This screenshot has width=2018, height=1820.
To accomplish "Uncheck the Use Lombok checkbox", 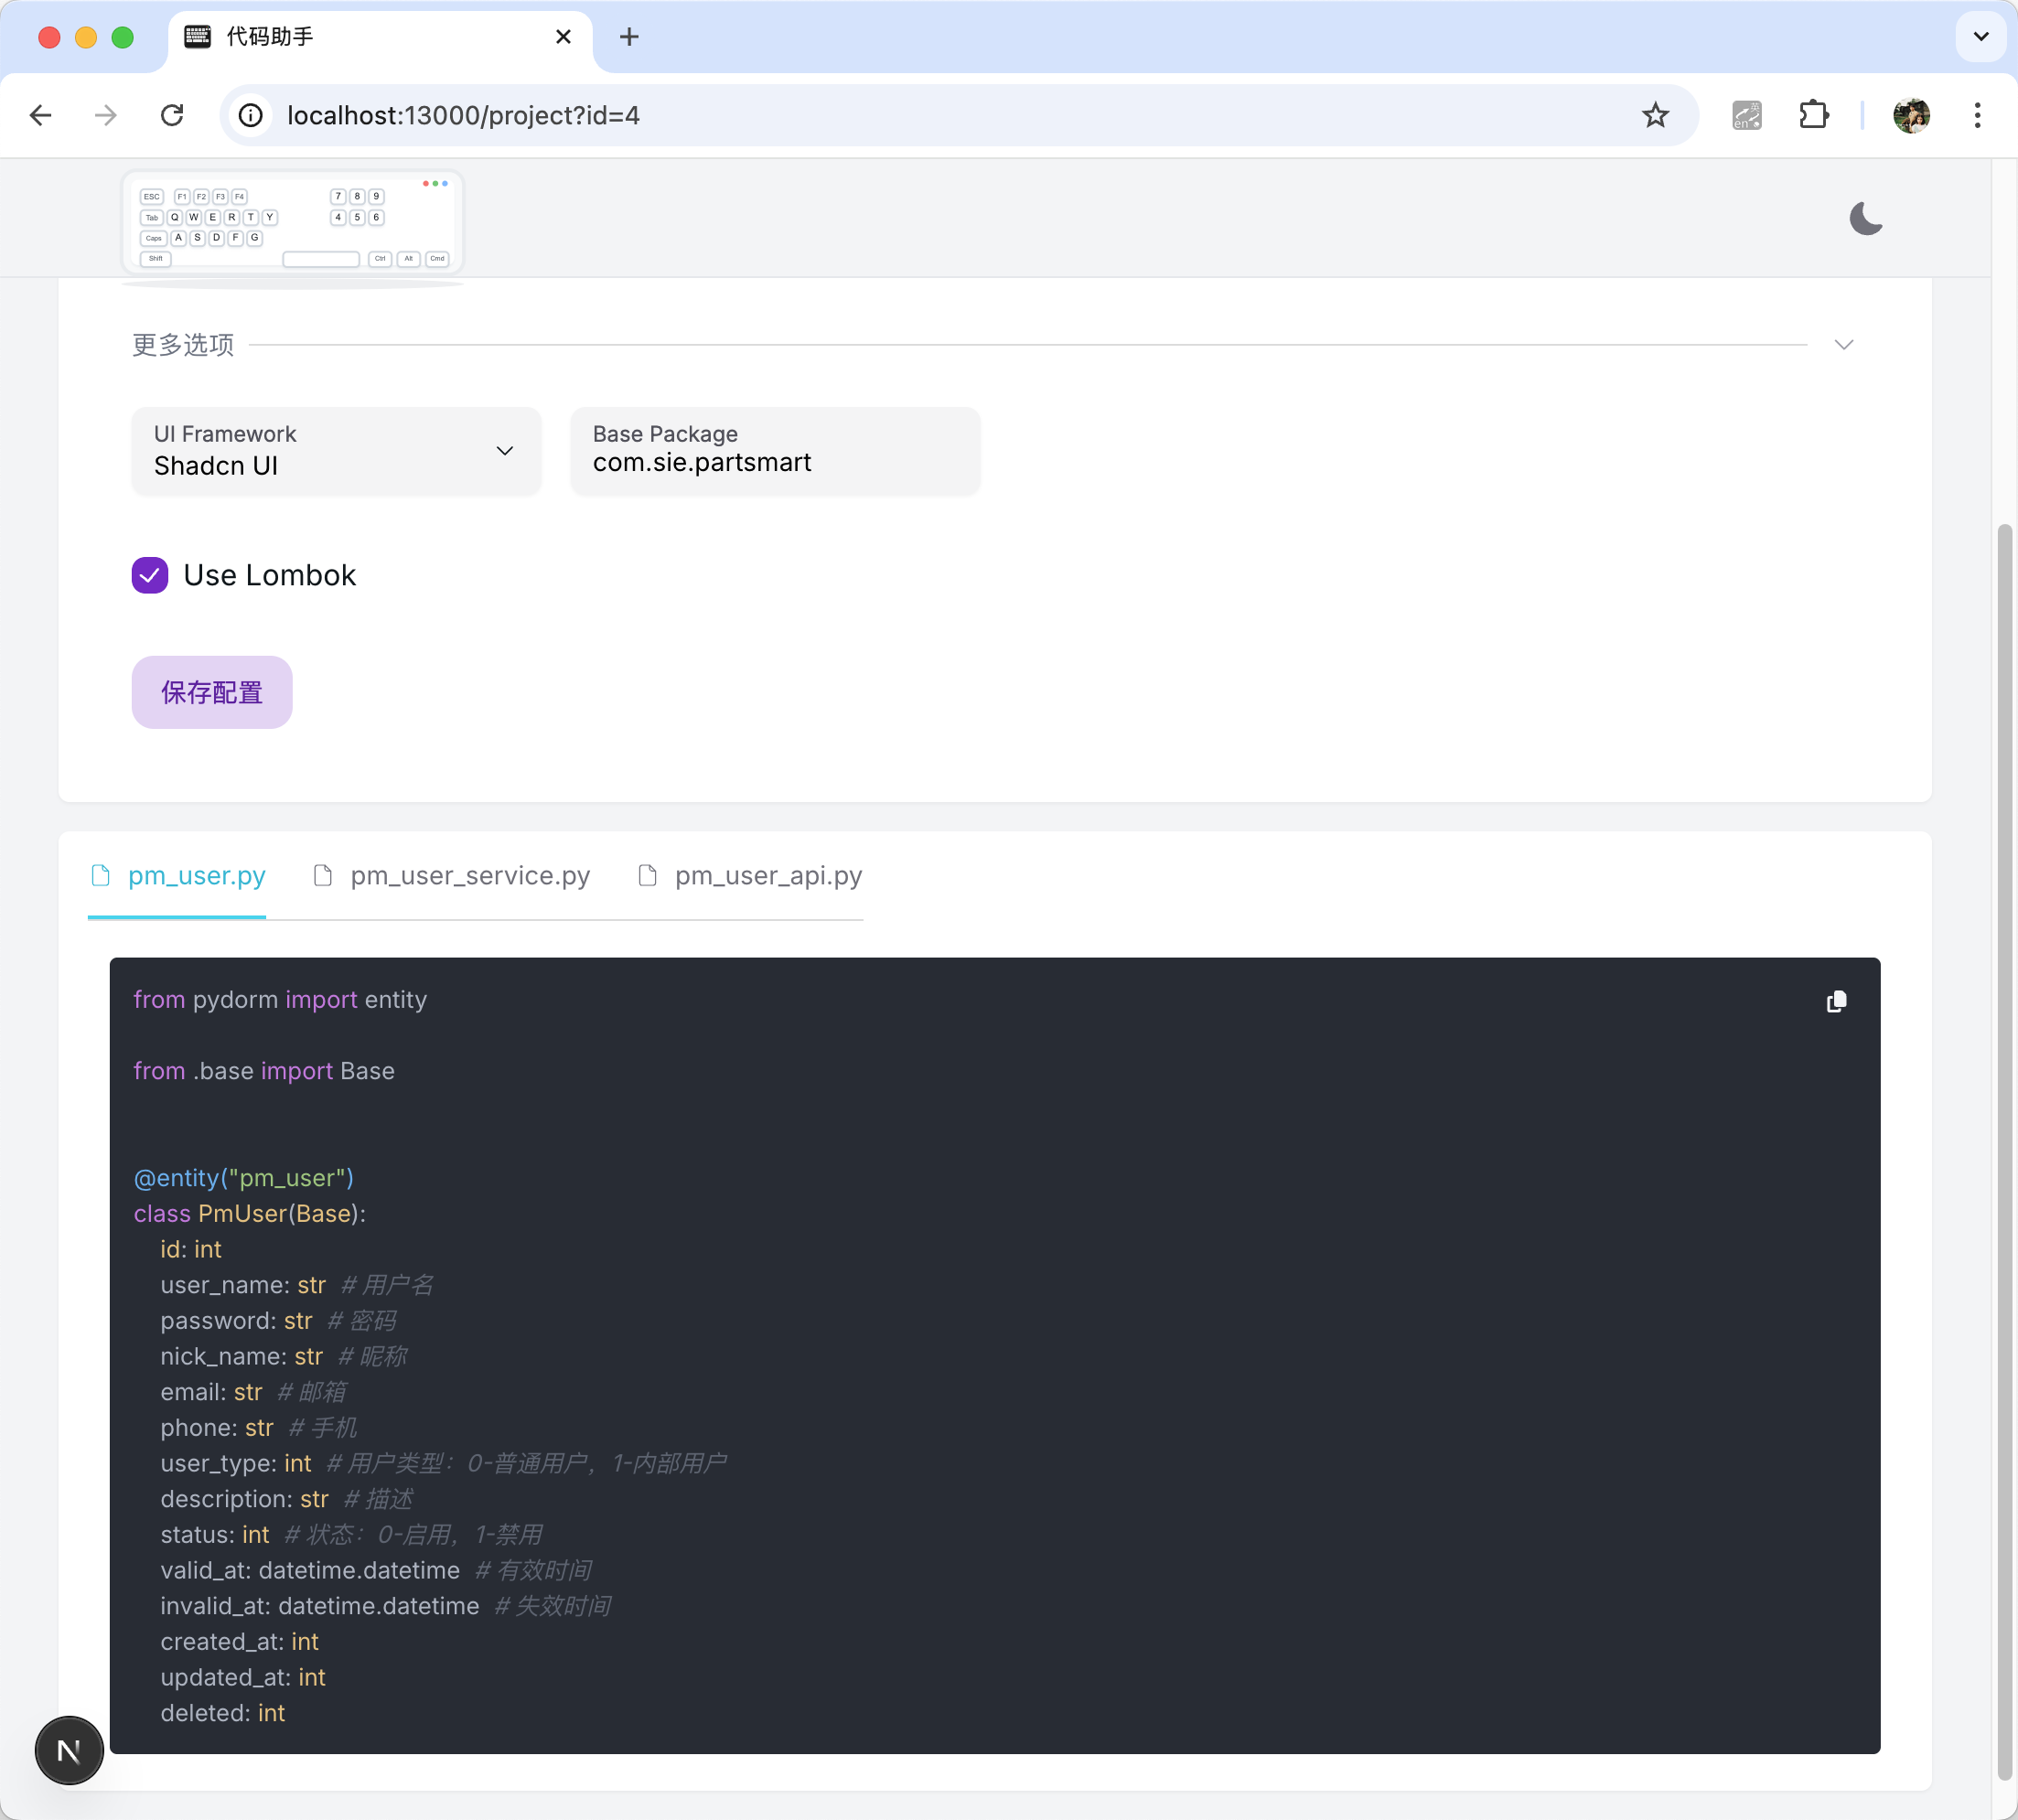I will point(150,575).
